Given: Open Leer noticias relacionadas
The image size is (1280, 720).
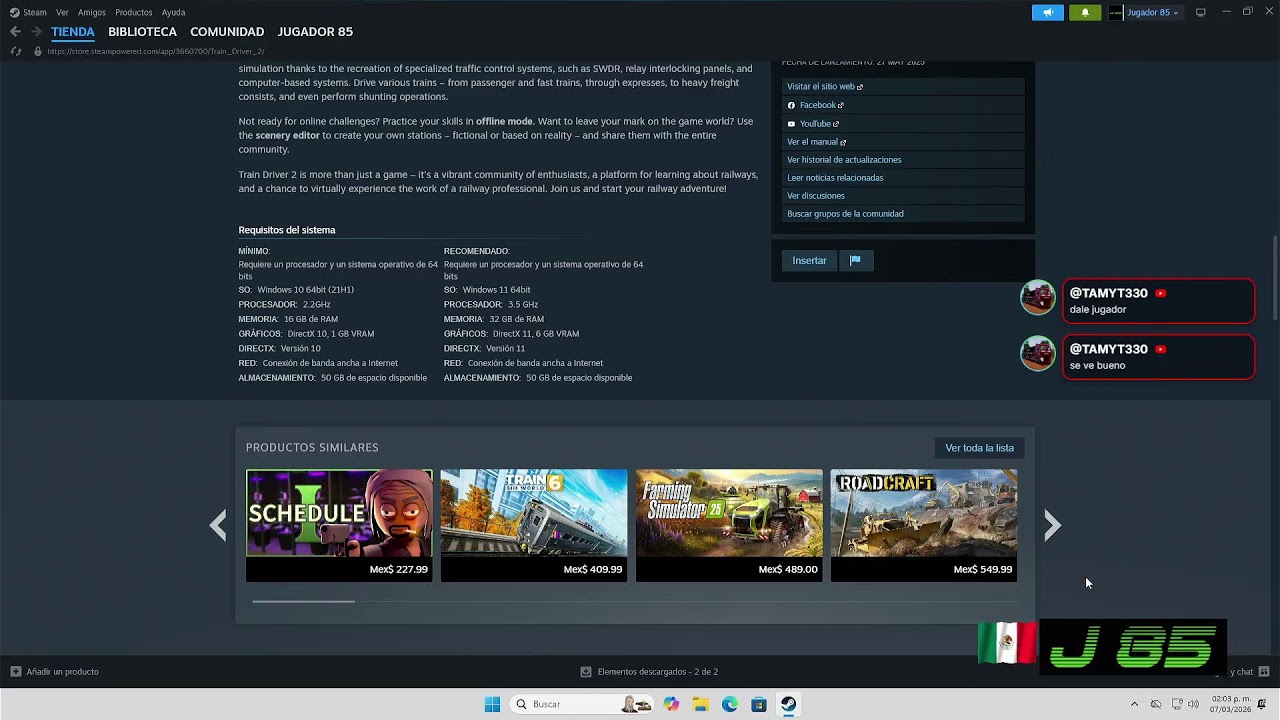Looking at the screenshot, I should click(x=903, y=178).
